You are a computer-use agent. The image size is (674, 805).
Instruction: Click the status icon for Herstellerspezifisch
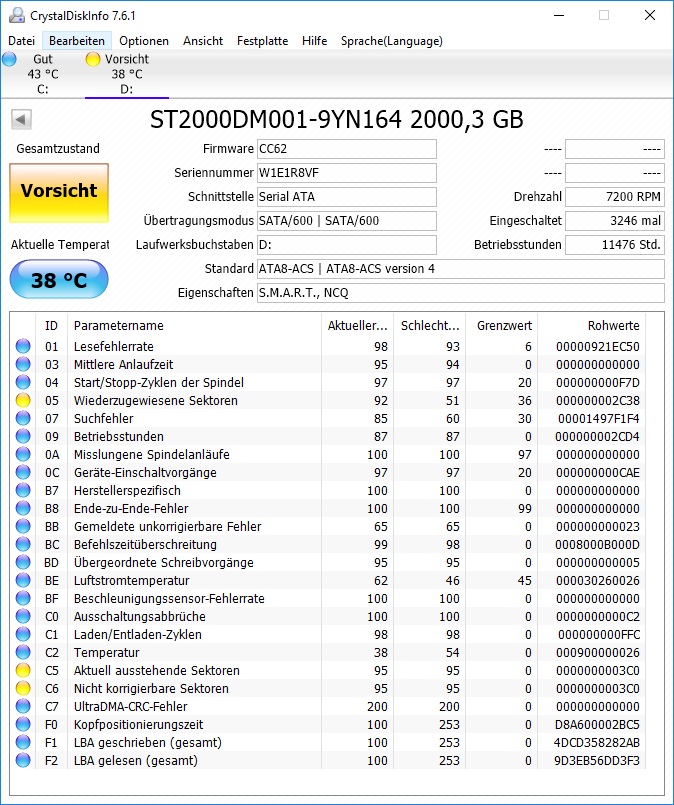point(23,490)
